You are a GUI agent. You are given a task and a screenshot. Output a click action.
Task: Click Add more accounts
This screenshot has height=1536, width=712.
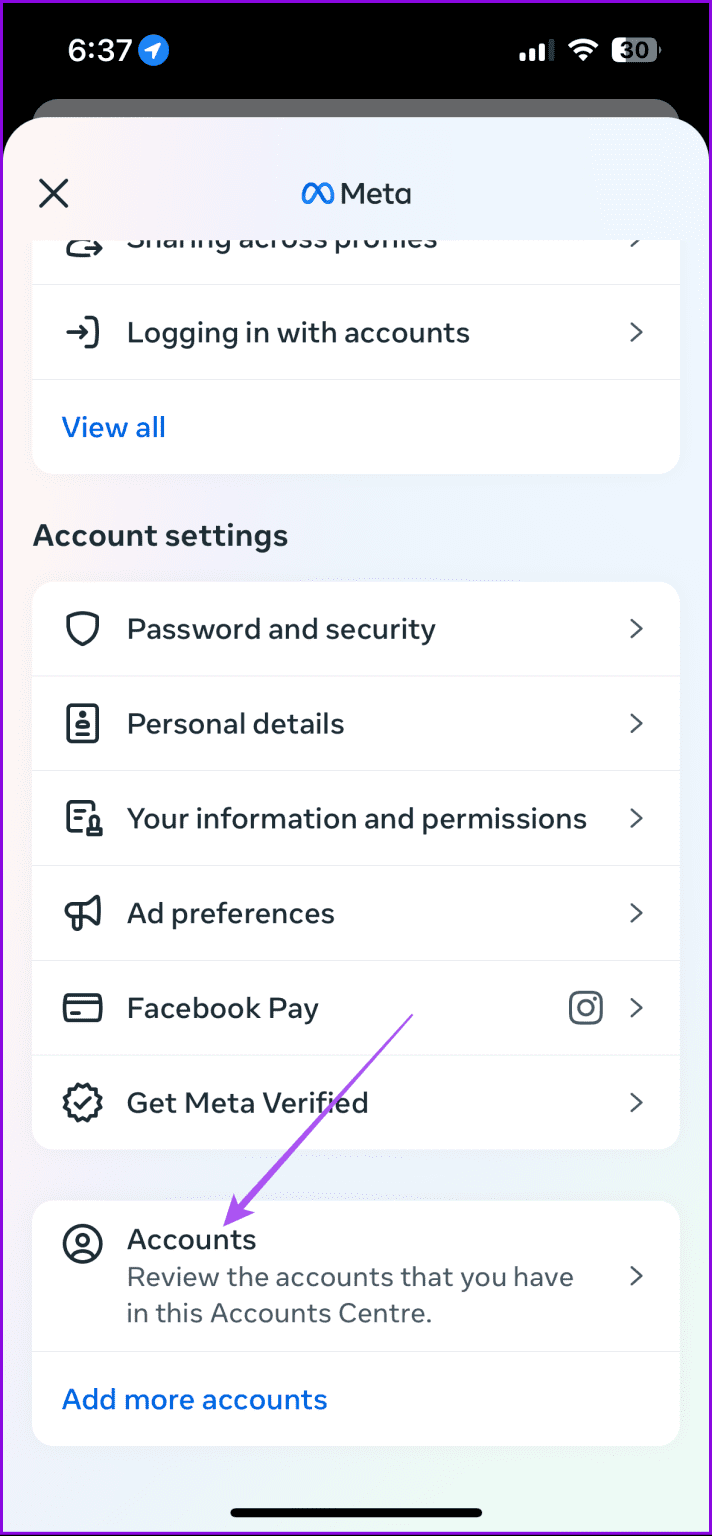pos(194,1399)
